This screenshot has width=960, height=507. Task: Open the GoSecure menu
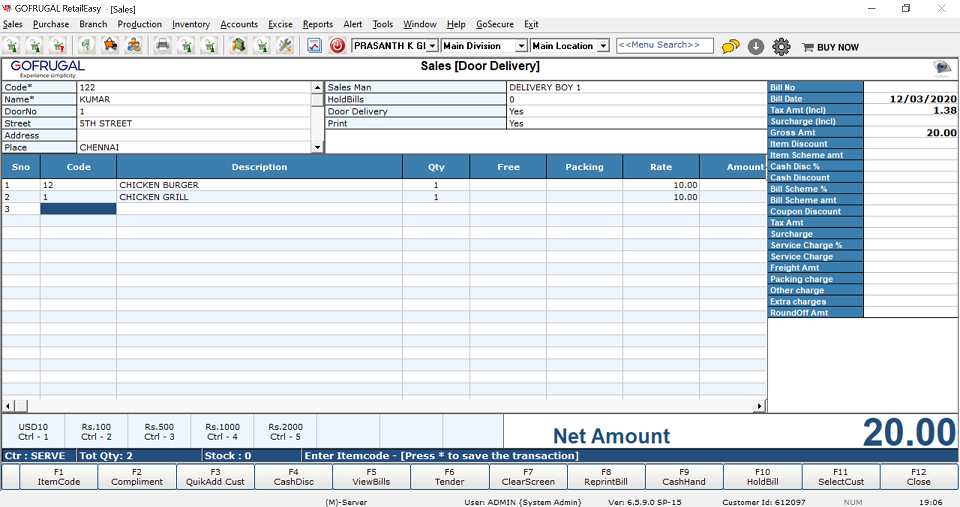[x=494, y=24]
